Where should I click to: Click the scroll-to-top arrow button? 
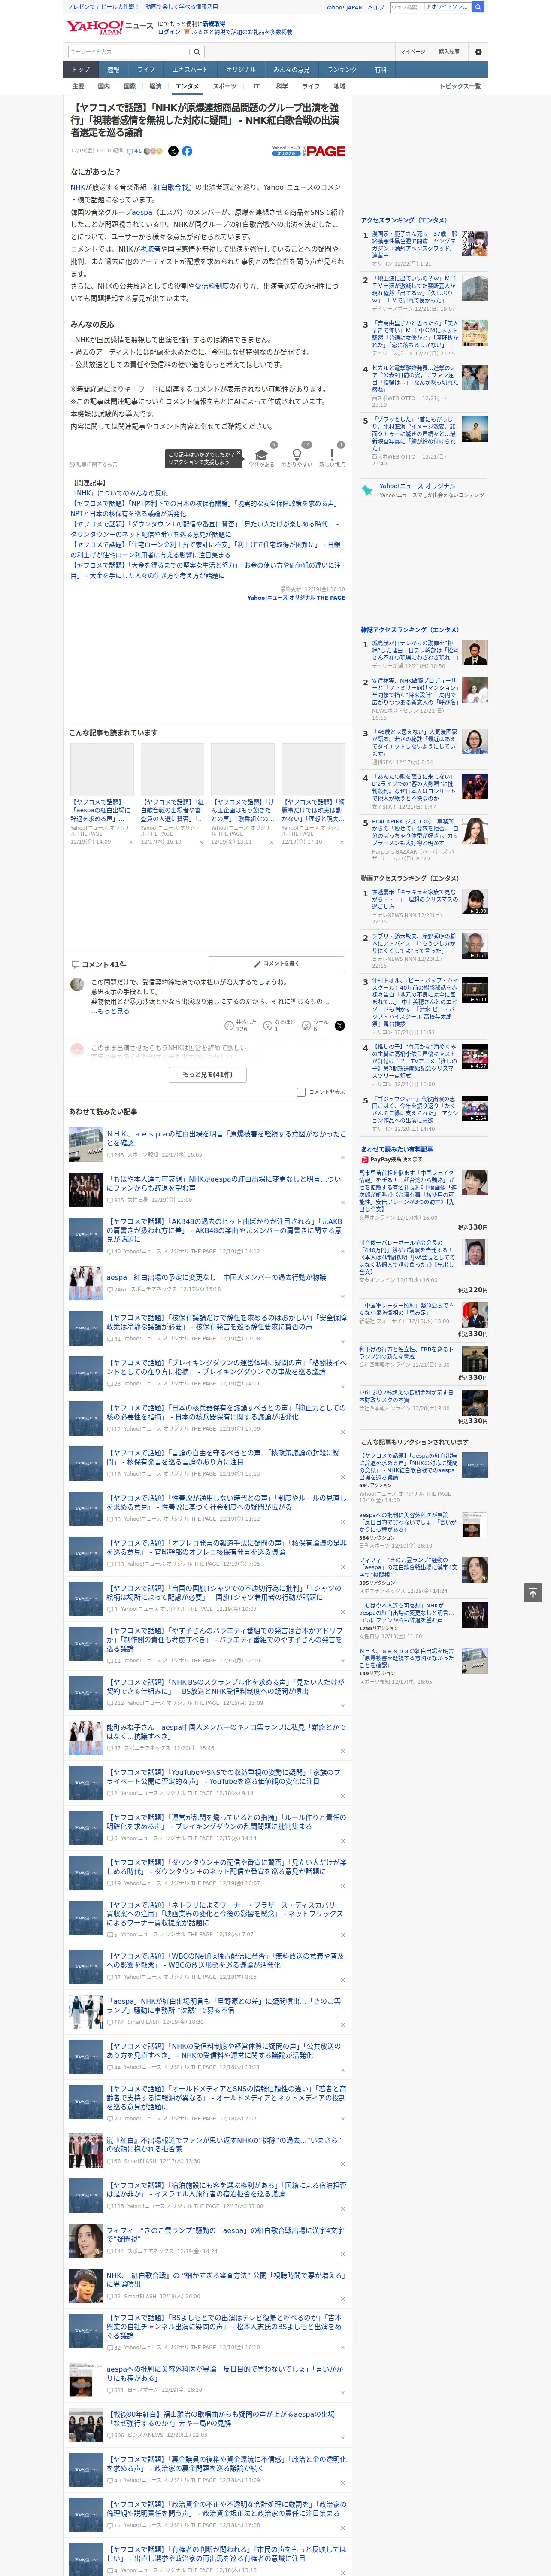[533, 1592]
